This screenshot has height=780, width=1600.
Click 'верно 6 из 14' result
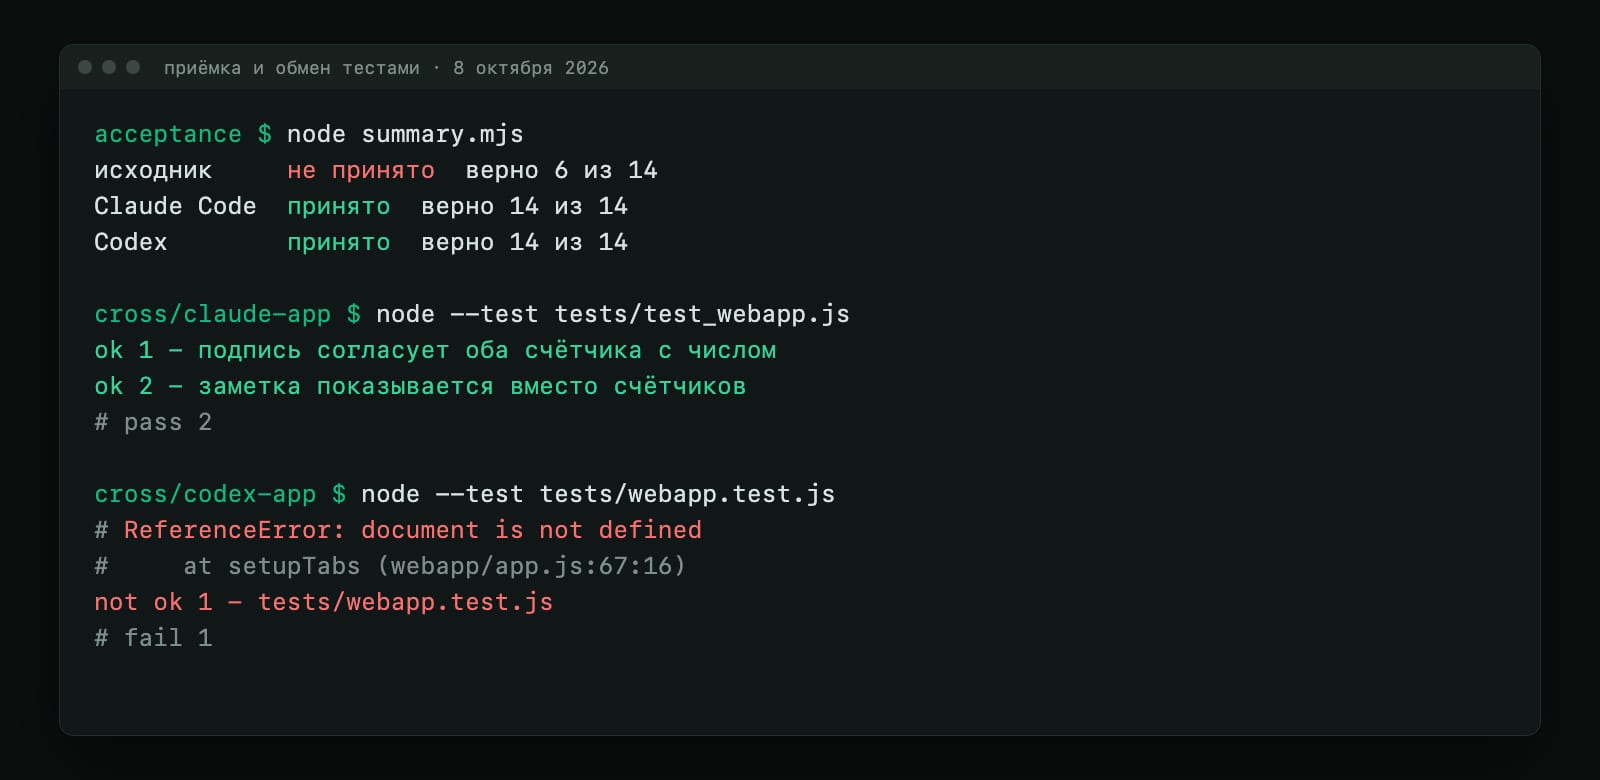[561, 170]
